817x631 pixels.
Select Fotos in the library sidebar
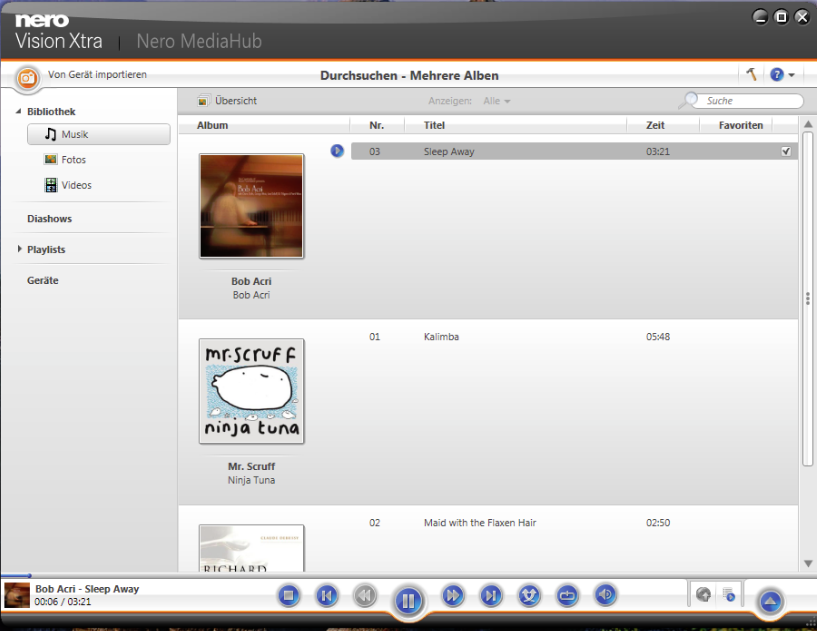click(73, 160)
